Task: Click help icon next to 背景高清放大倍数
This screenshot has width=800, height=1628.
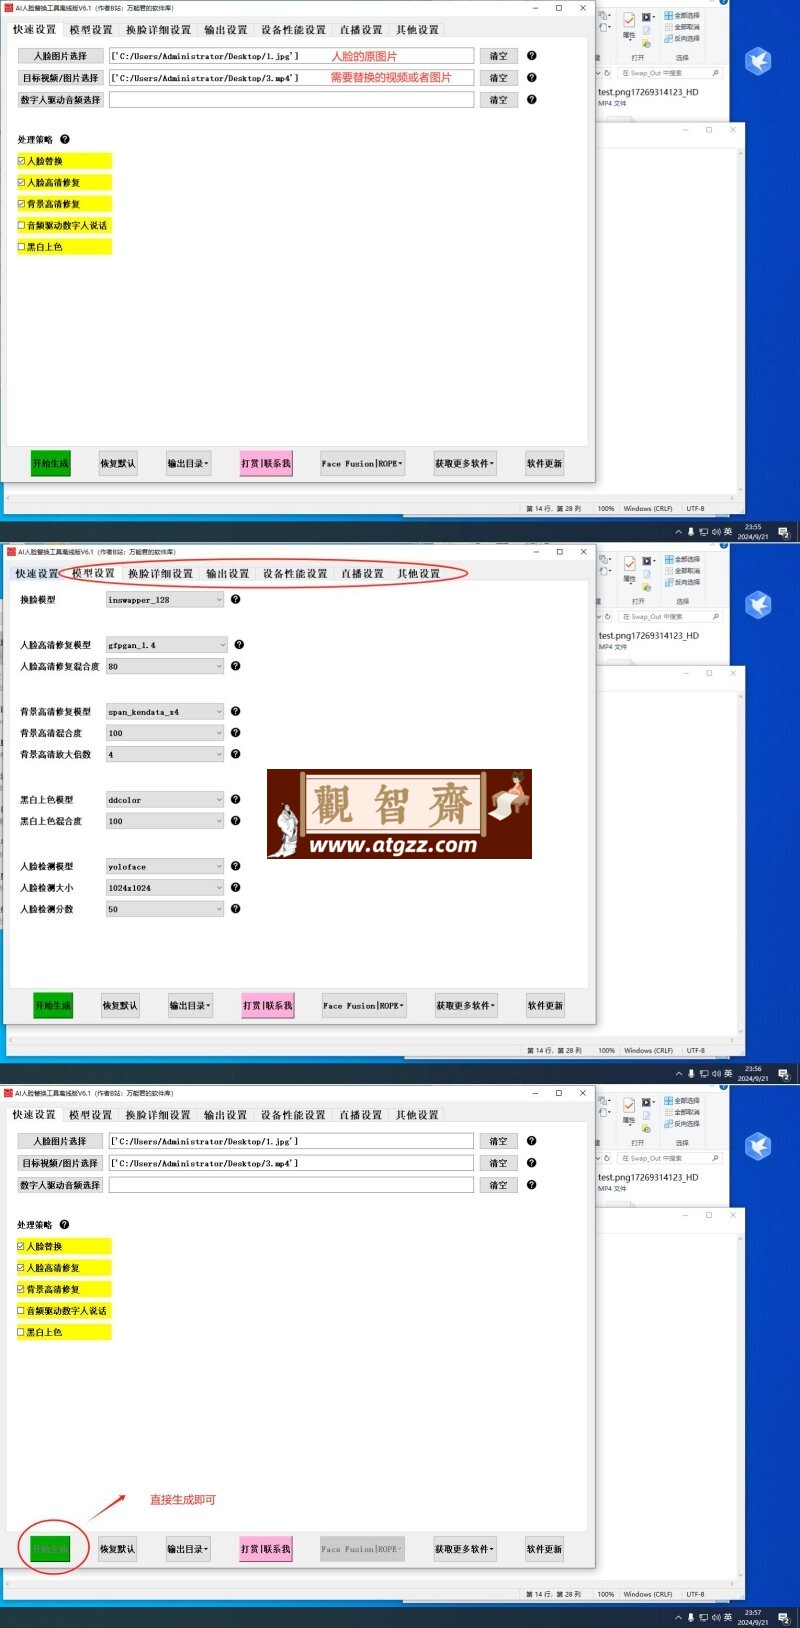Action: (x=236, y=754)
